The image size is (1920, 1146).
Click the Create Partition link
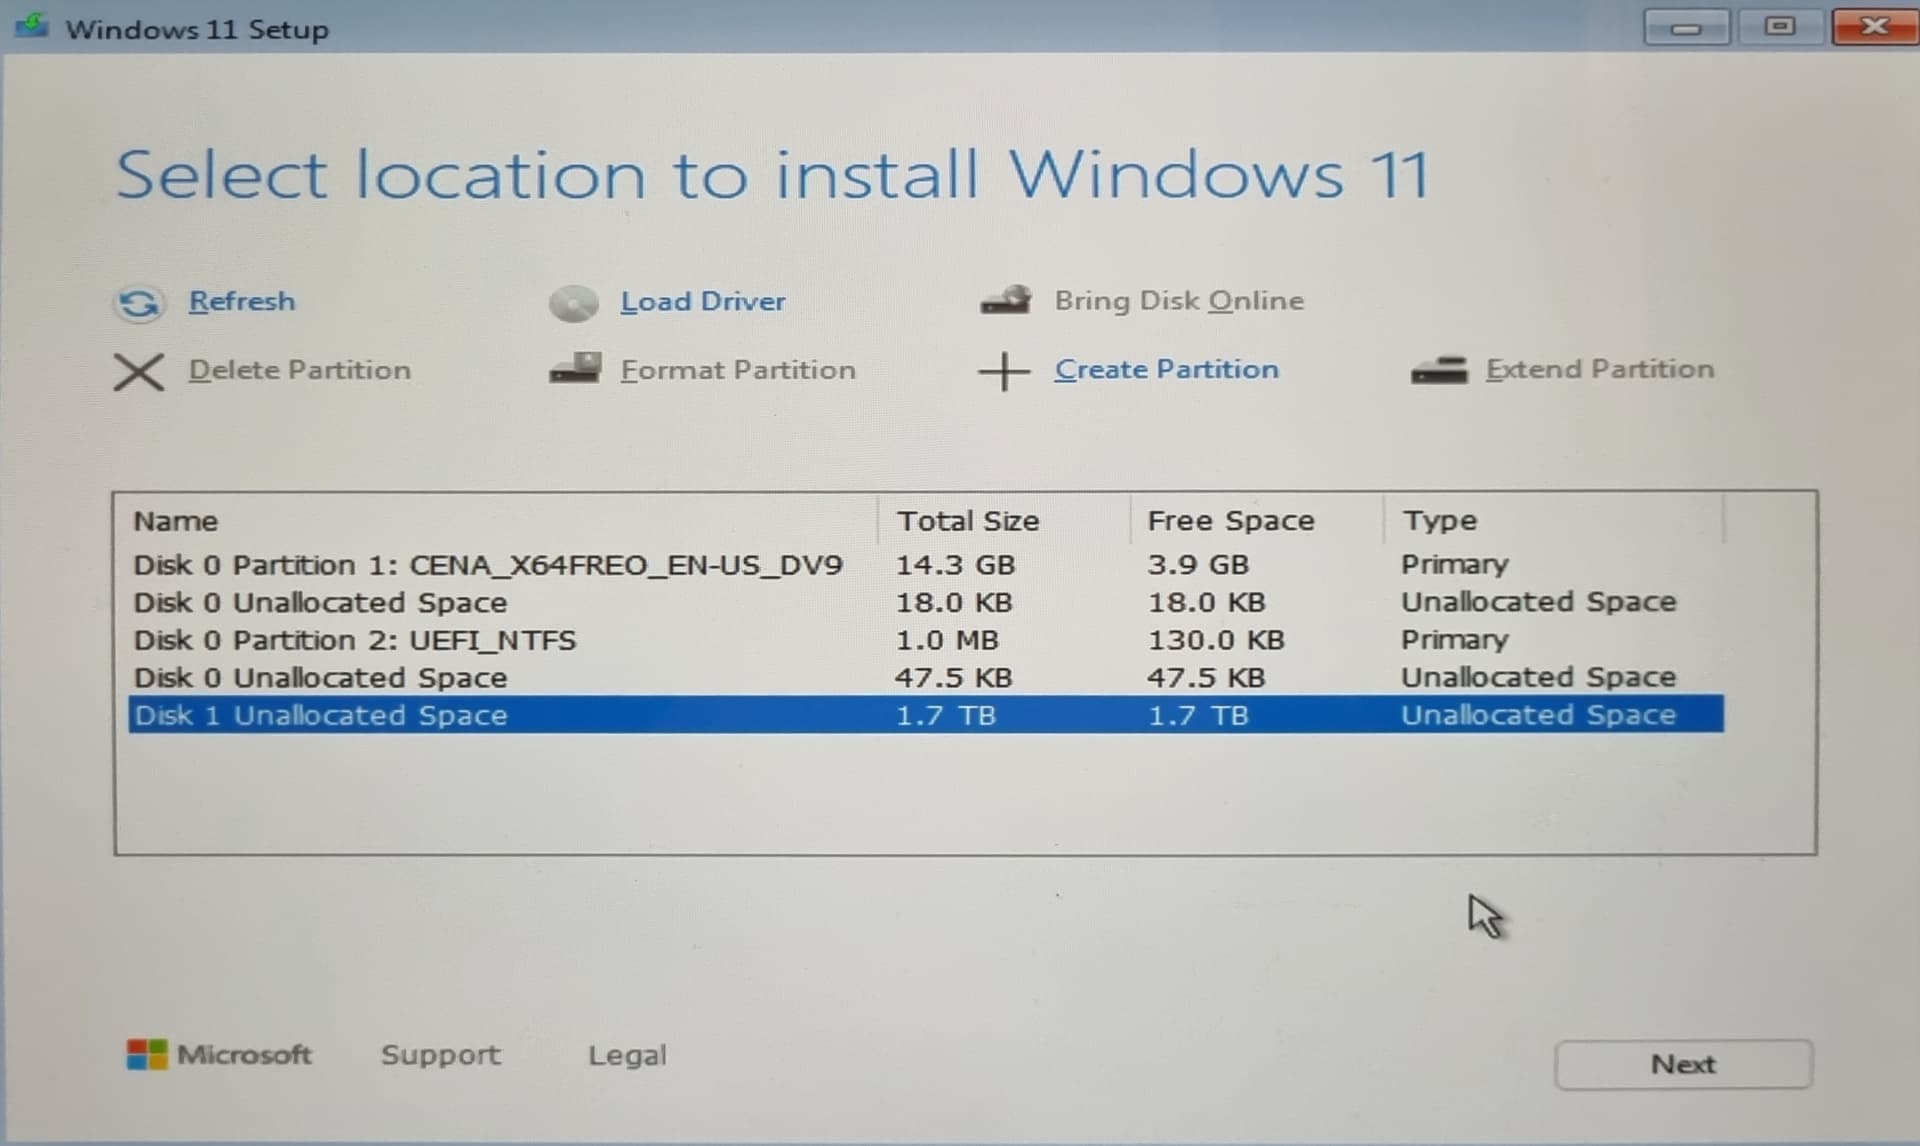(1166, 369)
